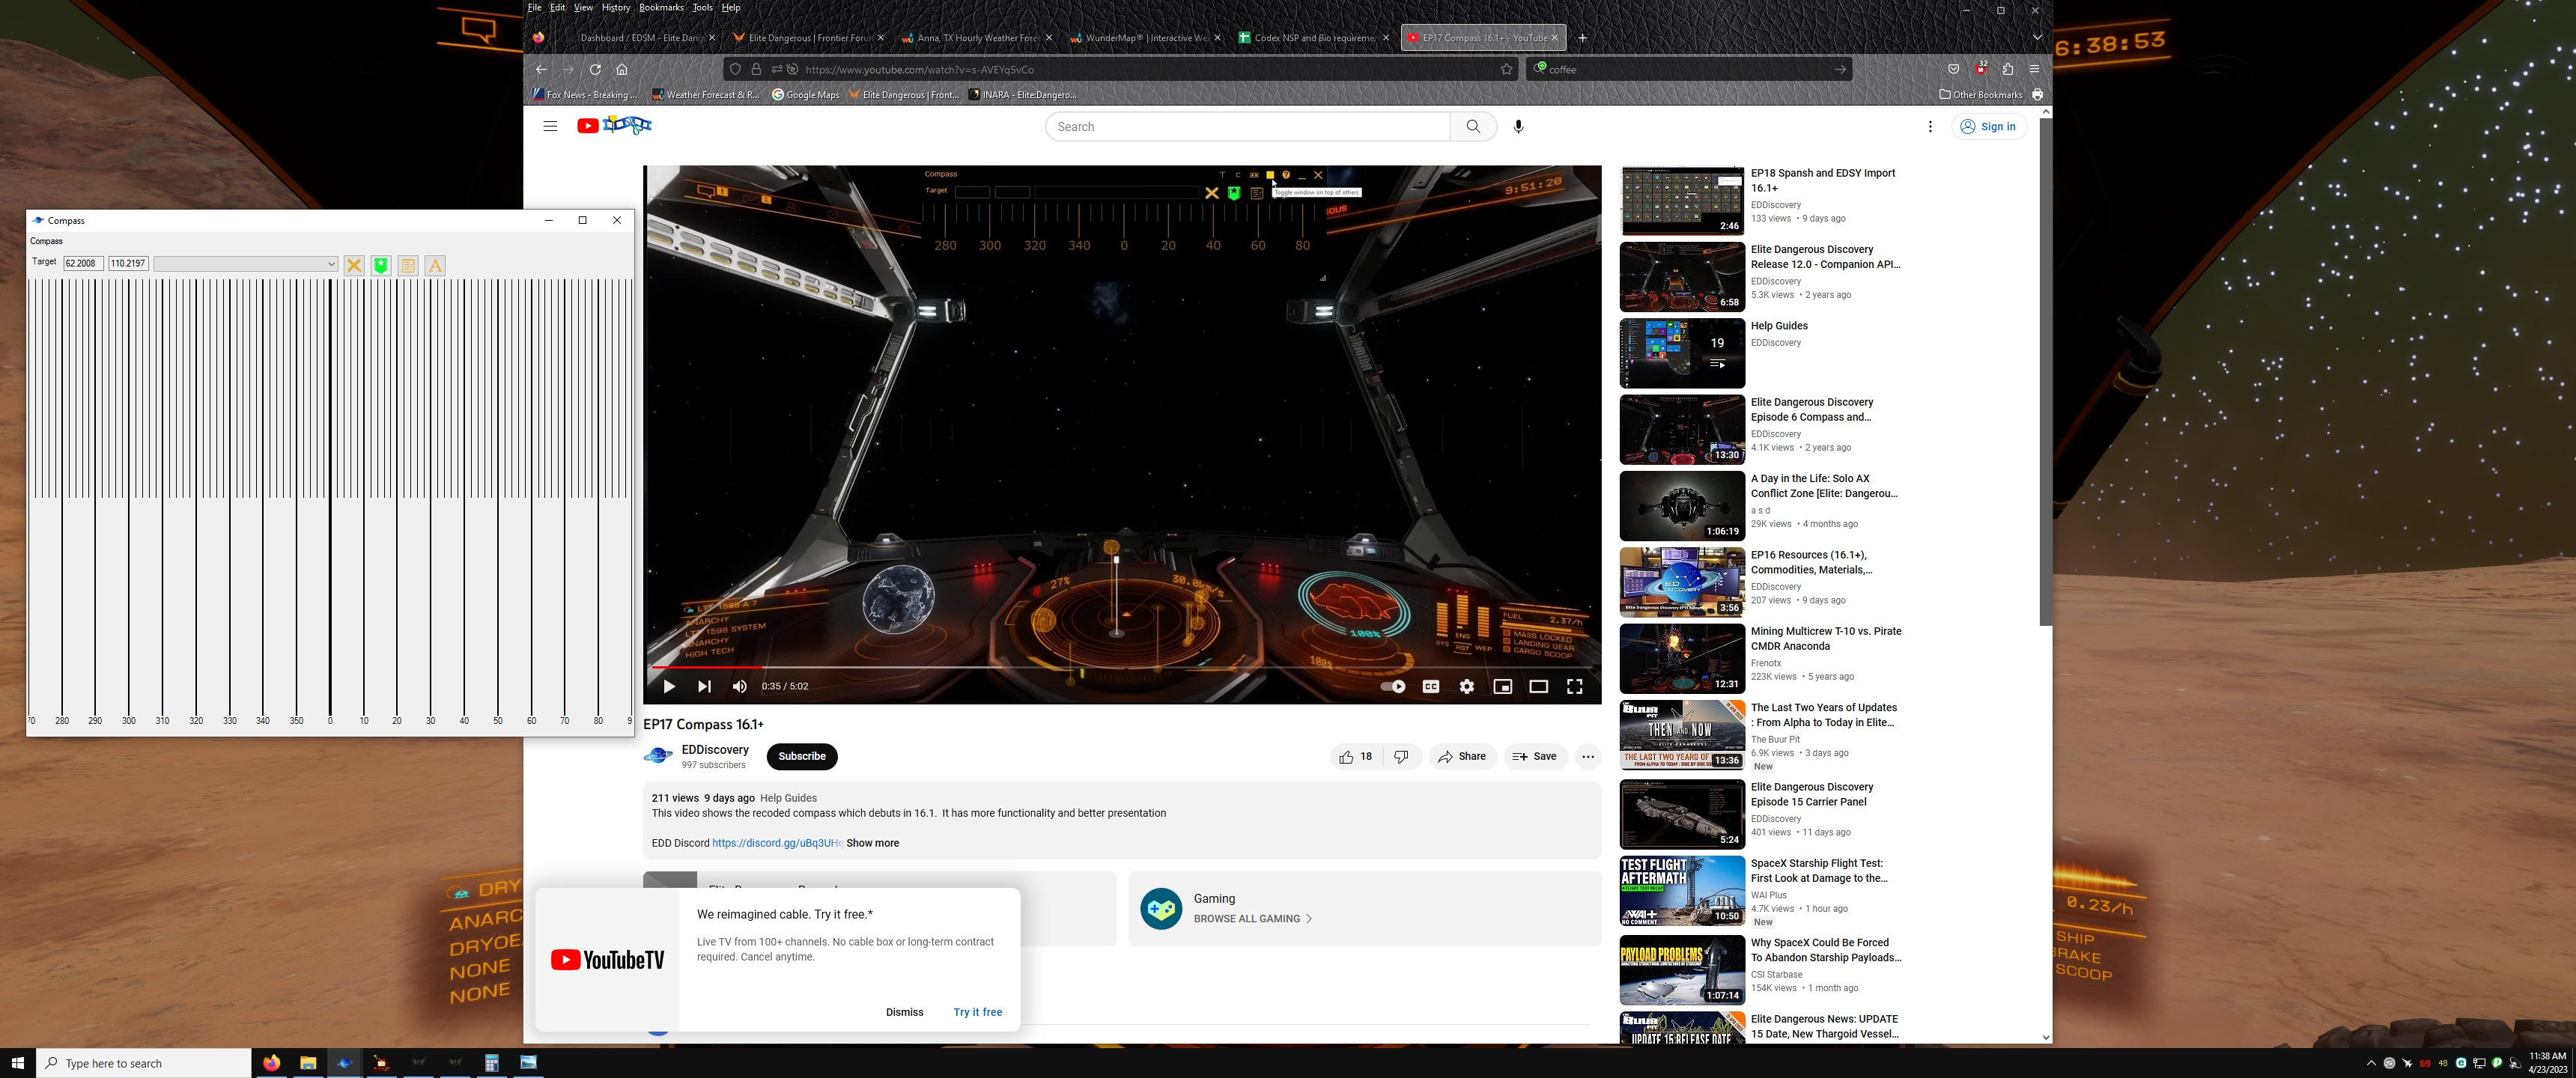Toggle theater mode on the player
This screenshot has height=1078, width=2576.
[x=1538, y=686]
